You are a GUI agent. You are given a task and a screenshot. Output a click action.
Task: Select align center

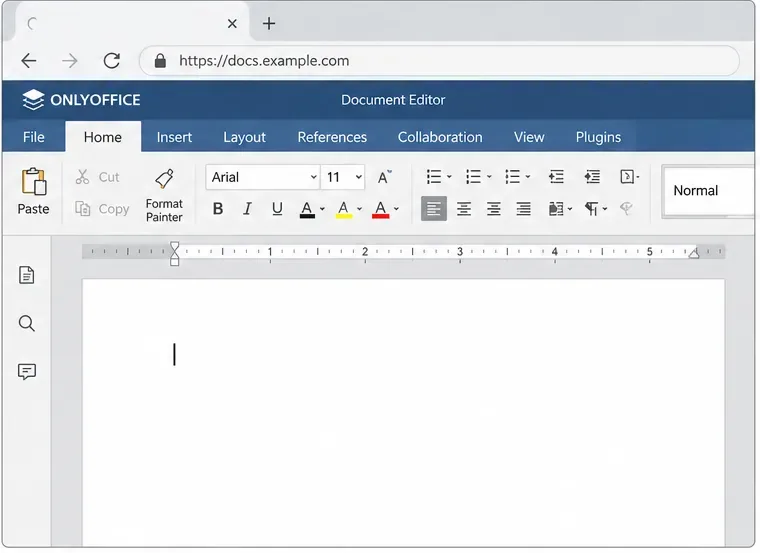[464, 209]
